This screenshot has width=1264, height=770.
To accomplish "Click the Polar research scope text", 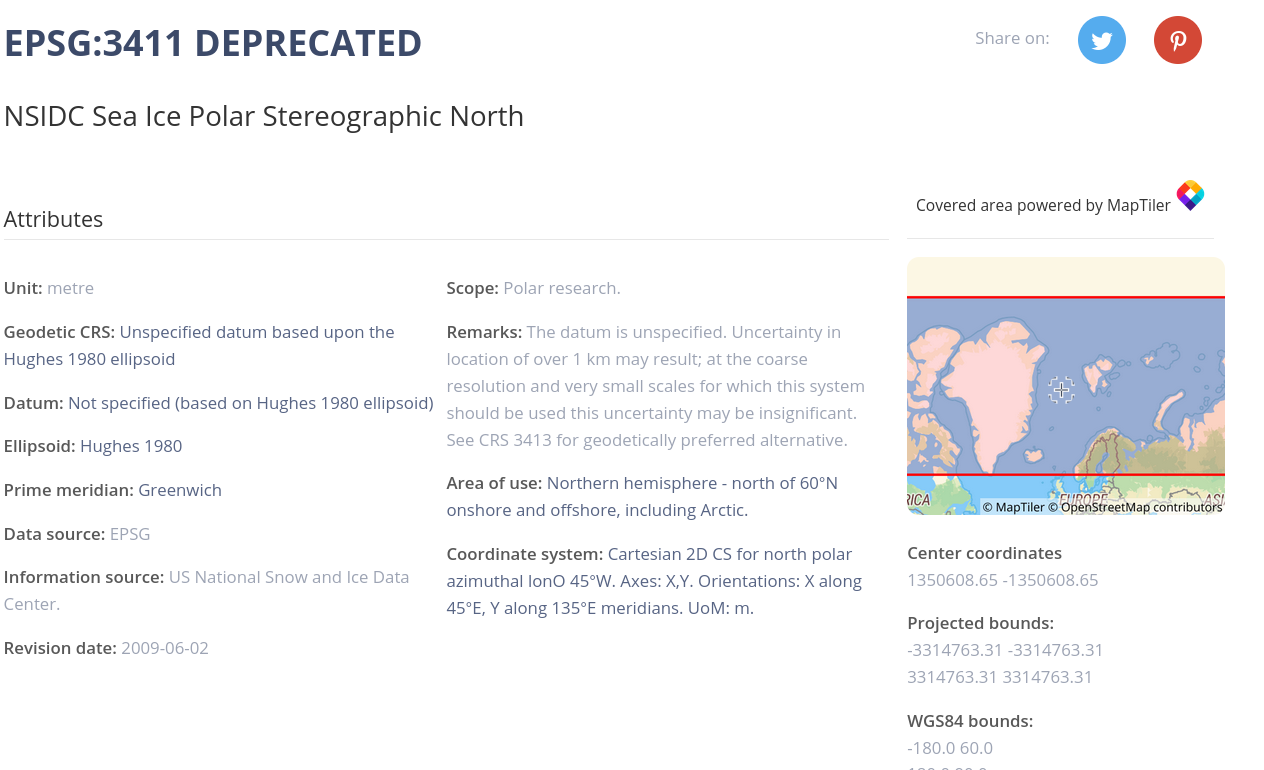I will pyautogui.click(x=561, y=287).
